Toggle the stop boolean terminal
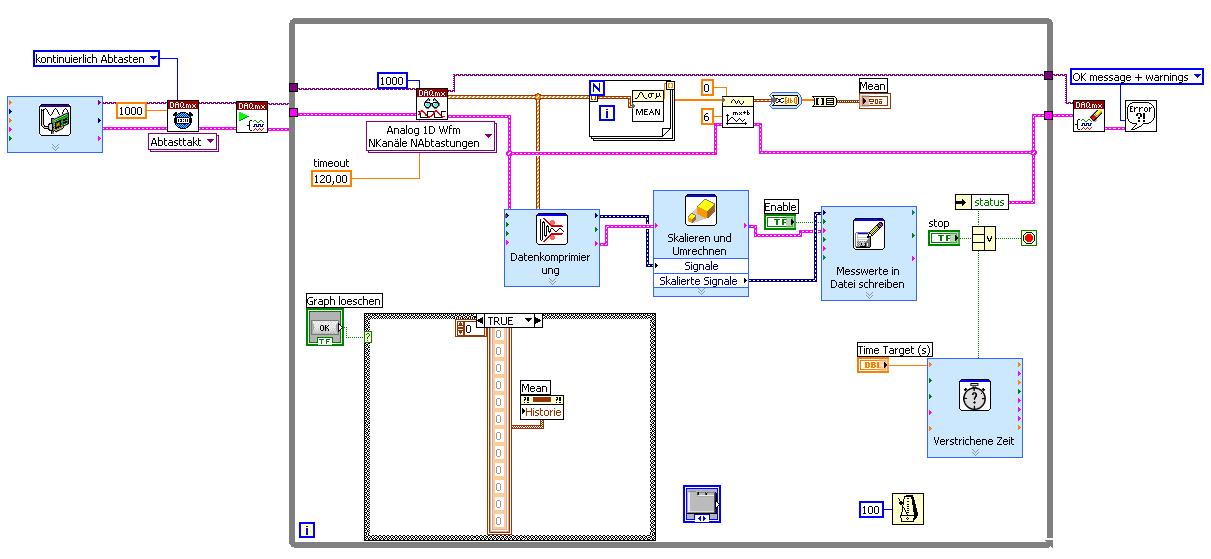 pos(945,238)
